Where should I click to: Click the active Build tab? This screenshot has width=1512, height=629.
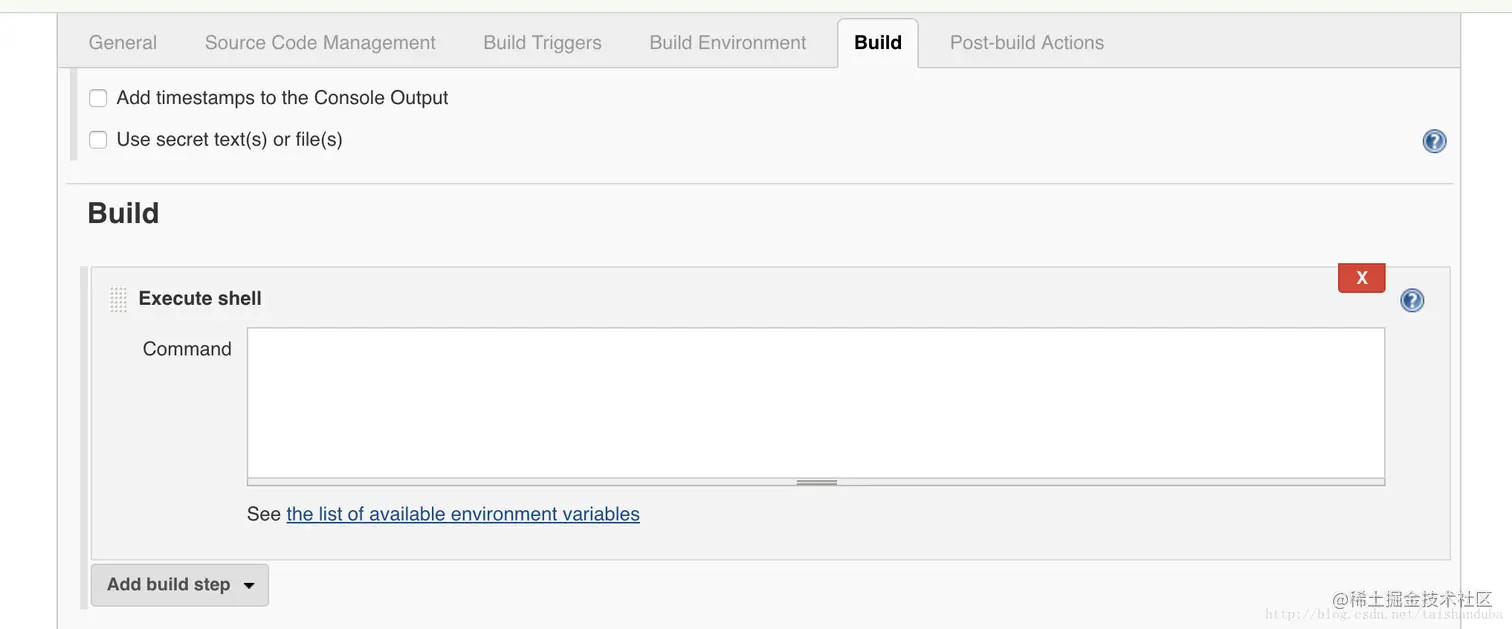877,43
